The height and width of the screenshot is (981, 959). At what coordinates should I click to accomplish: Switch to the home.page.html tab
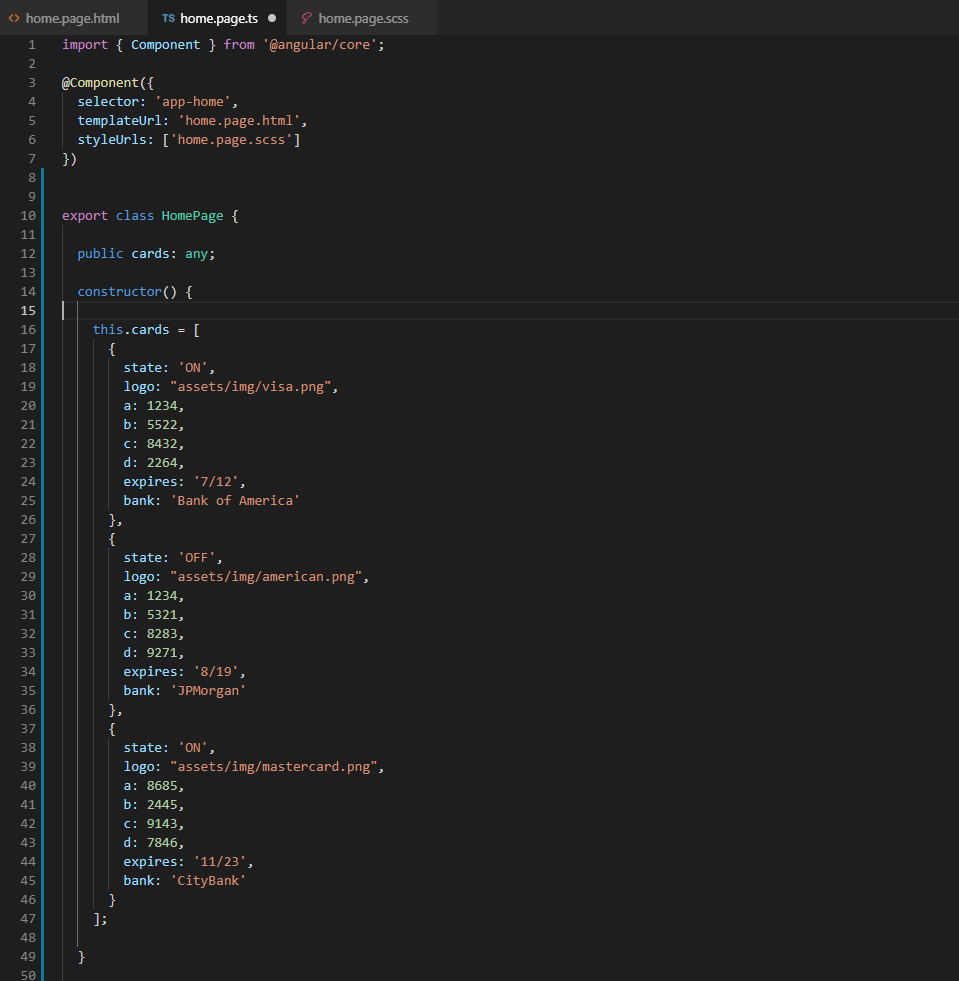73,18
